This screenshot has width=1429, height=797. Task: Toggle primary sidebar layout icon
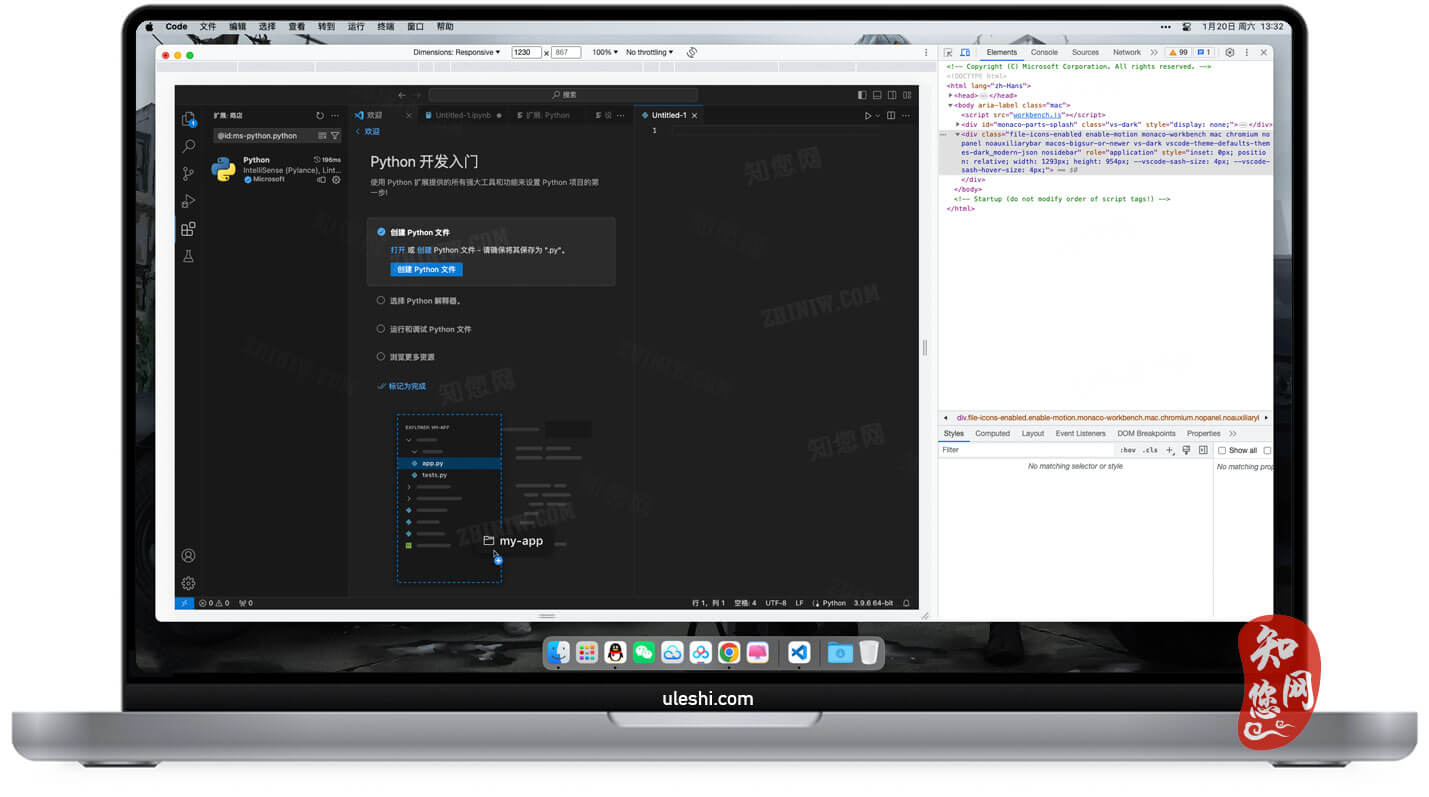(863, 95)
